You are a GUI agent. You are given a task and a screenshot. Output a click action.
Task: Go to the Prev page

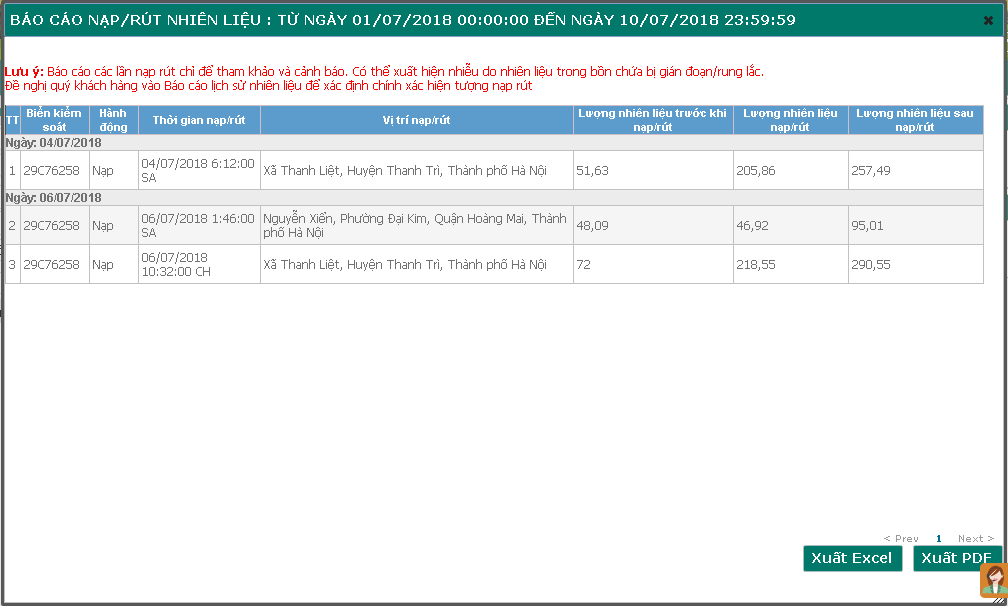point(901,539)
